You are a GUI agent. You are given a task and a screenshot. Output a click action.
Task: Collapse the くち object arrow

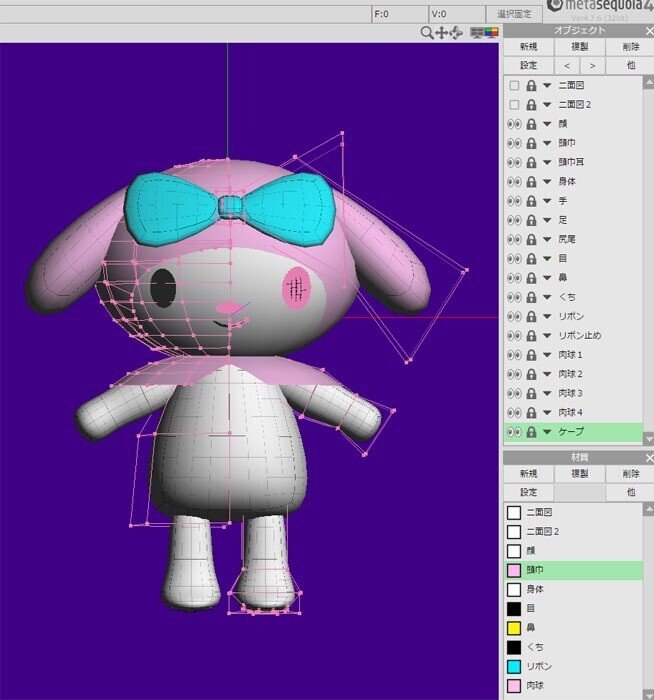point(547,297)
